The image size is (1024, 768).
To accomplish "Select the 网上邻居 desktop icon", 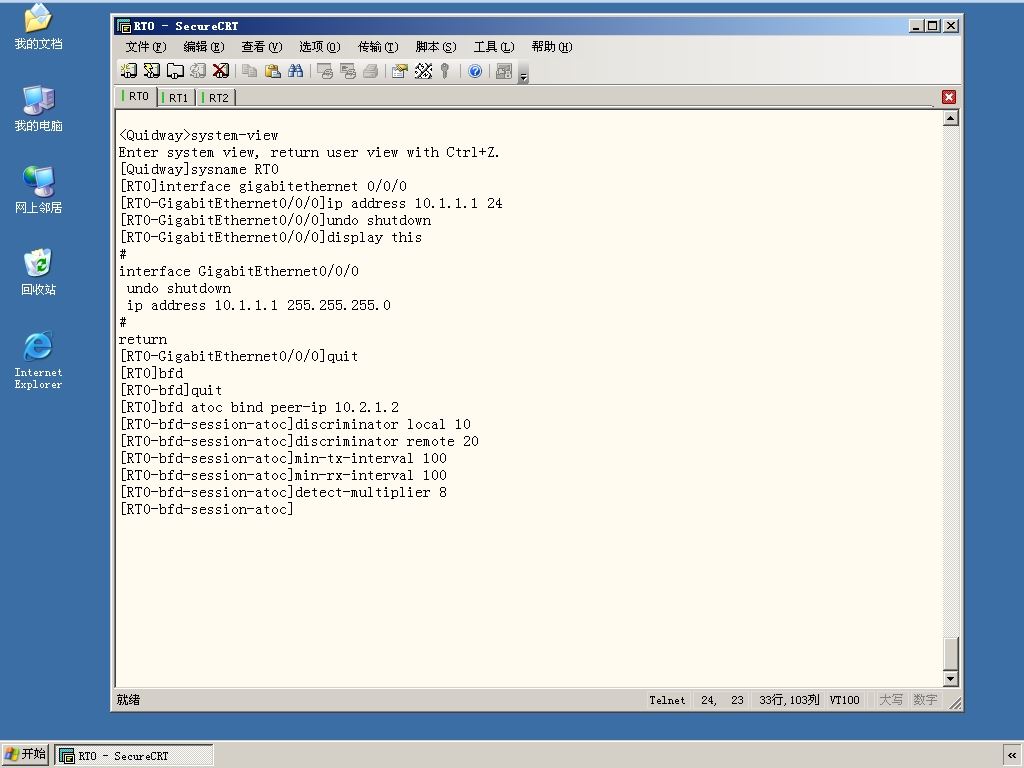I will coord(38,190).
